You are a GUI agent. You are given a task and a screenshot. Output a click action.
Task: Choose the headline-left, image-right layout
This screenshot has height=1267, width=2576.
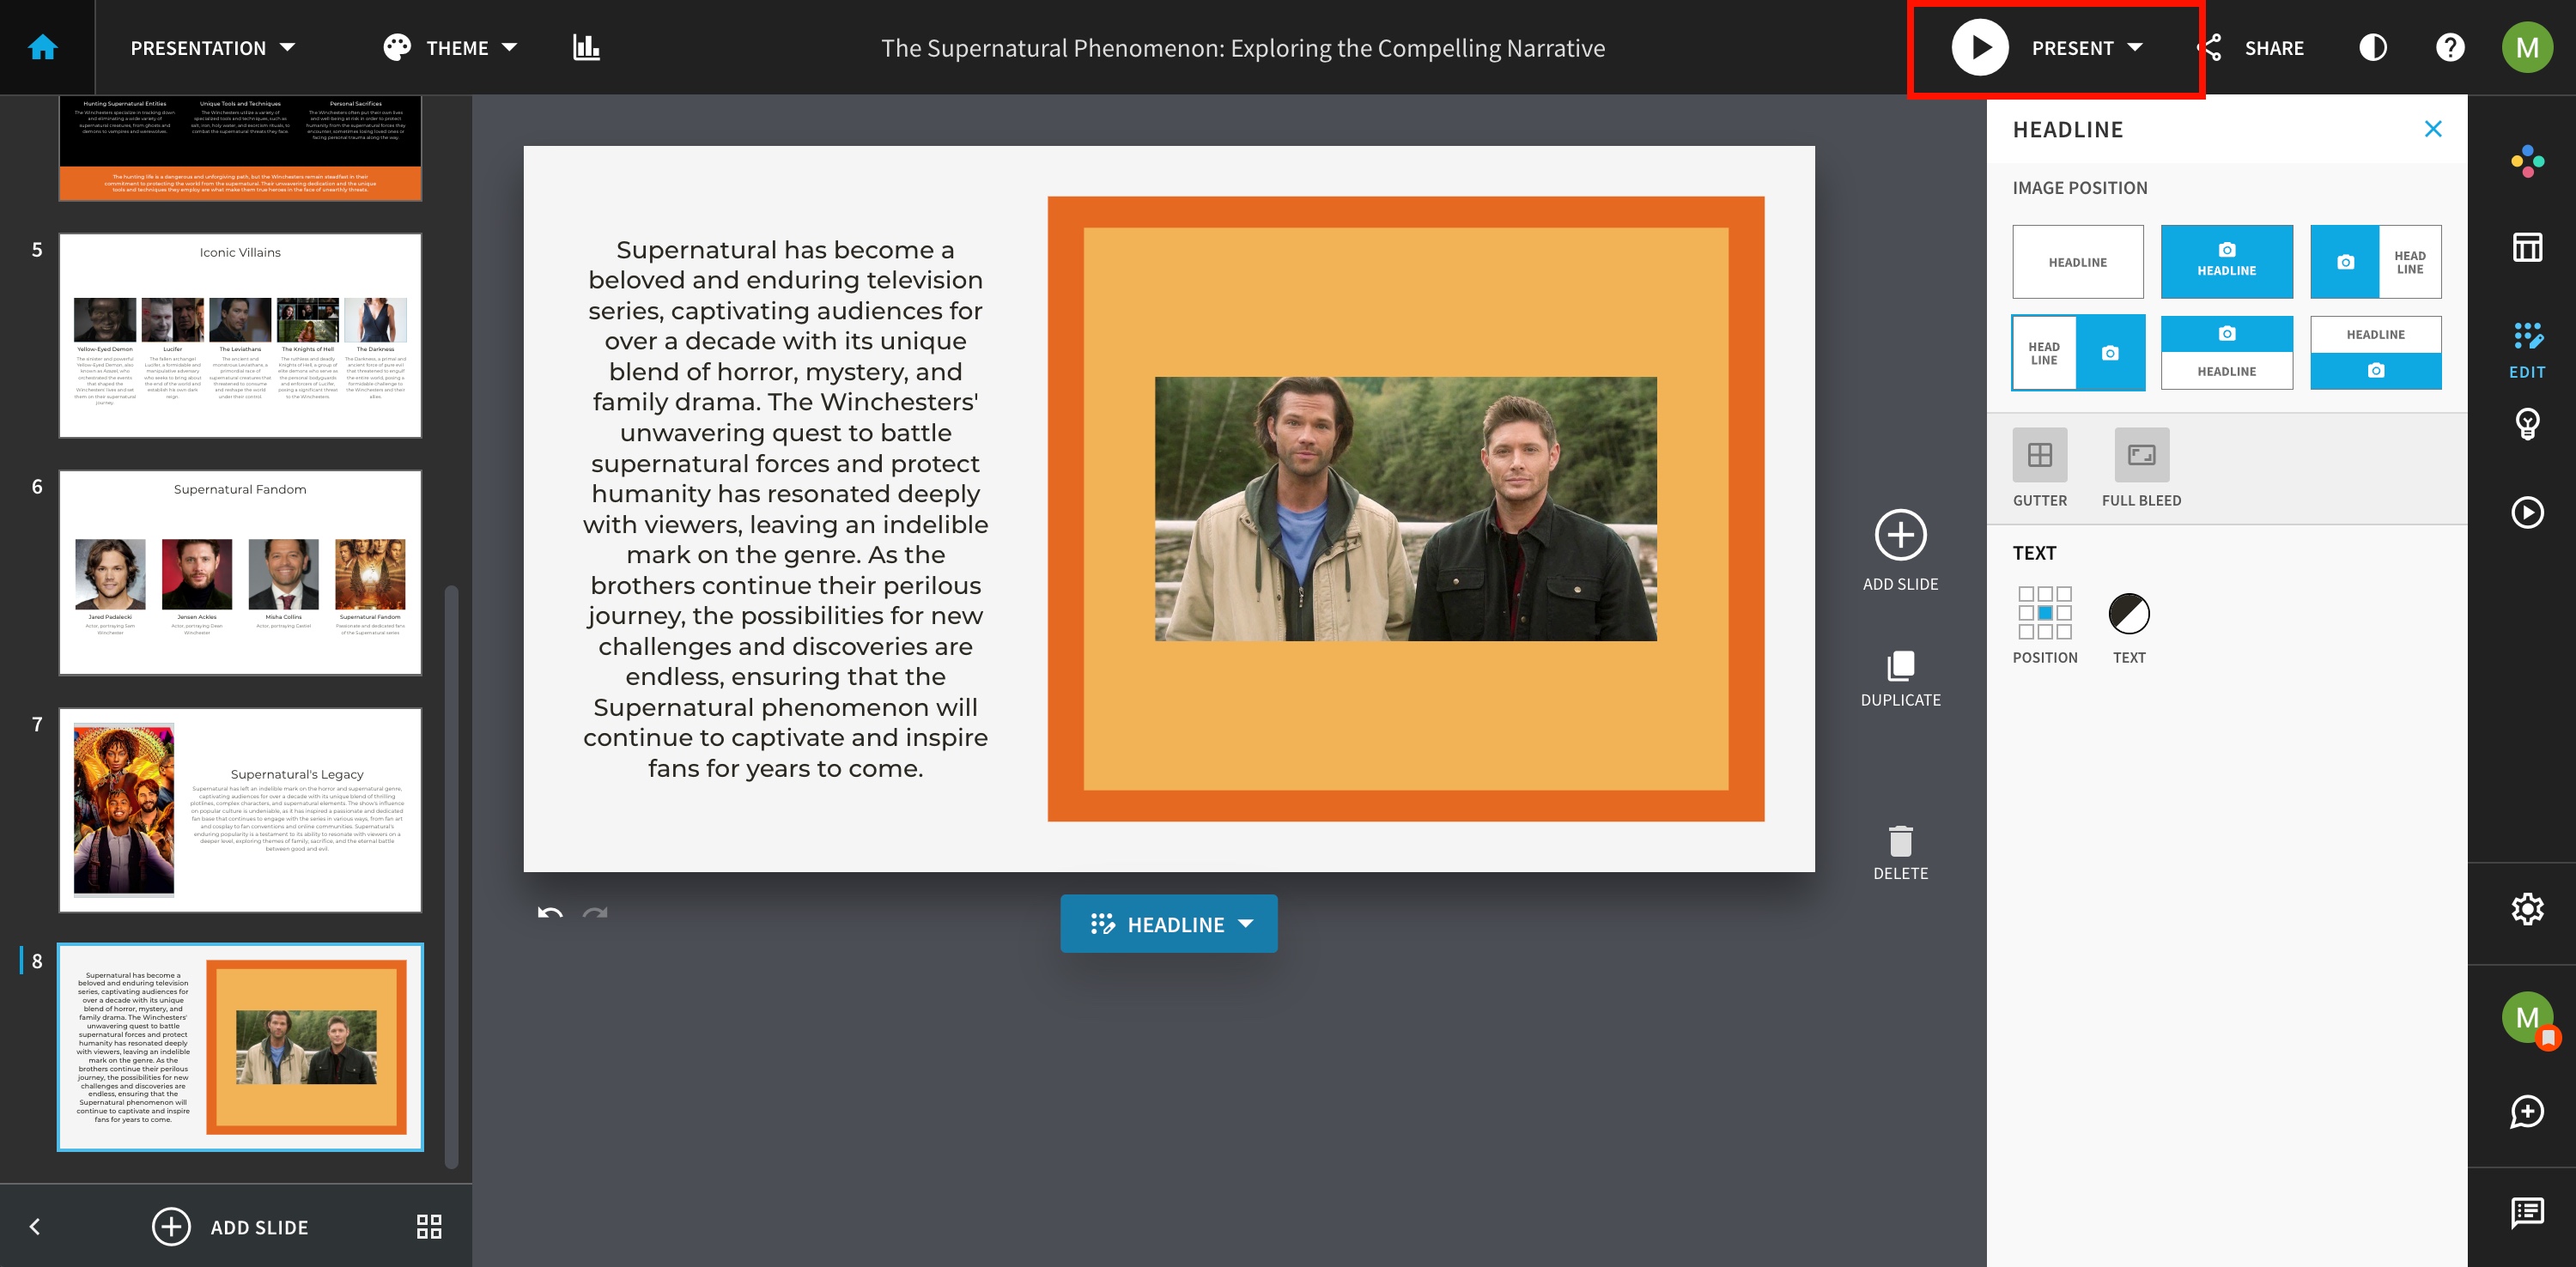[2077, 353]
